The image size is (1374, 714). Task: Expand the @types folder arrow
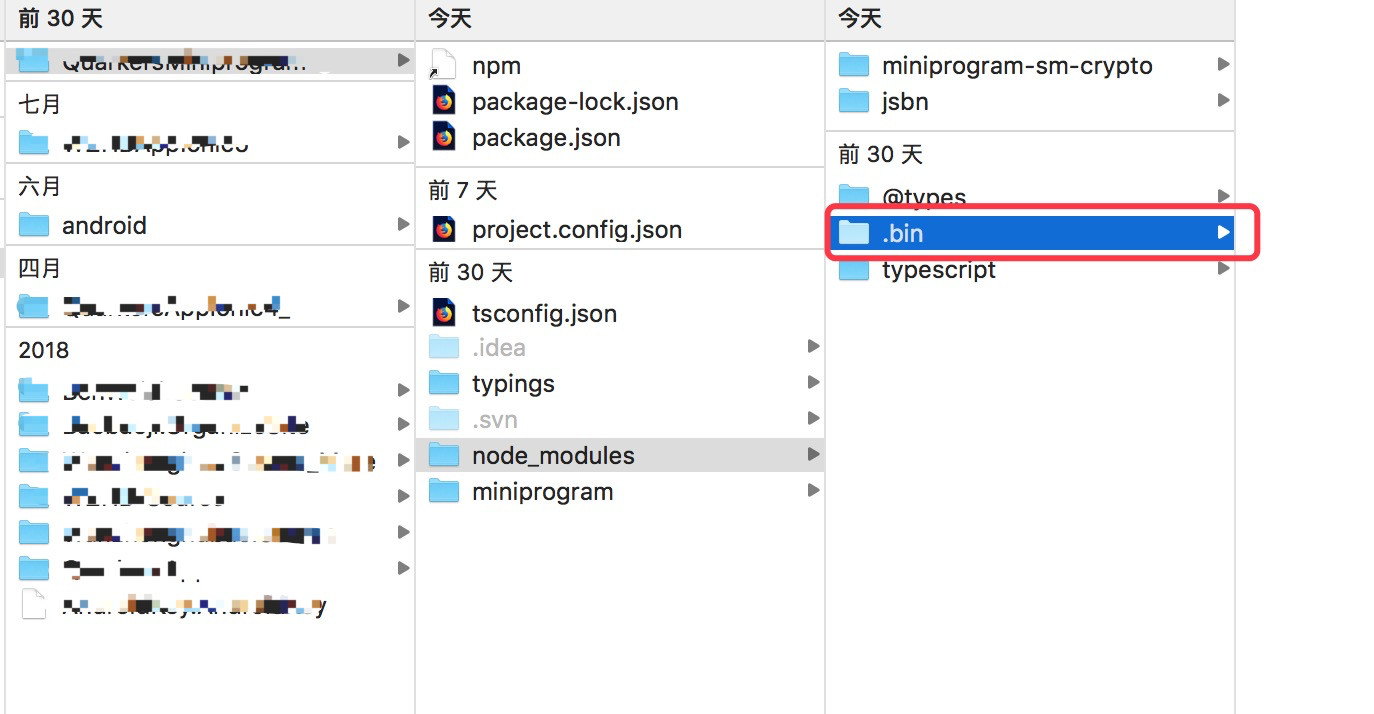[1223, 196]
